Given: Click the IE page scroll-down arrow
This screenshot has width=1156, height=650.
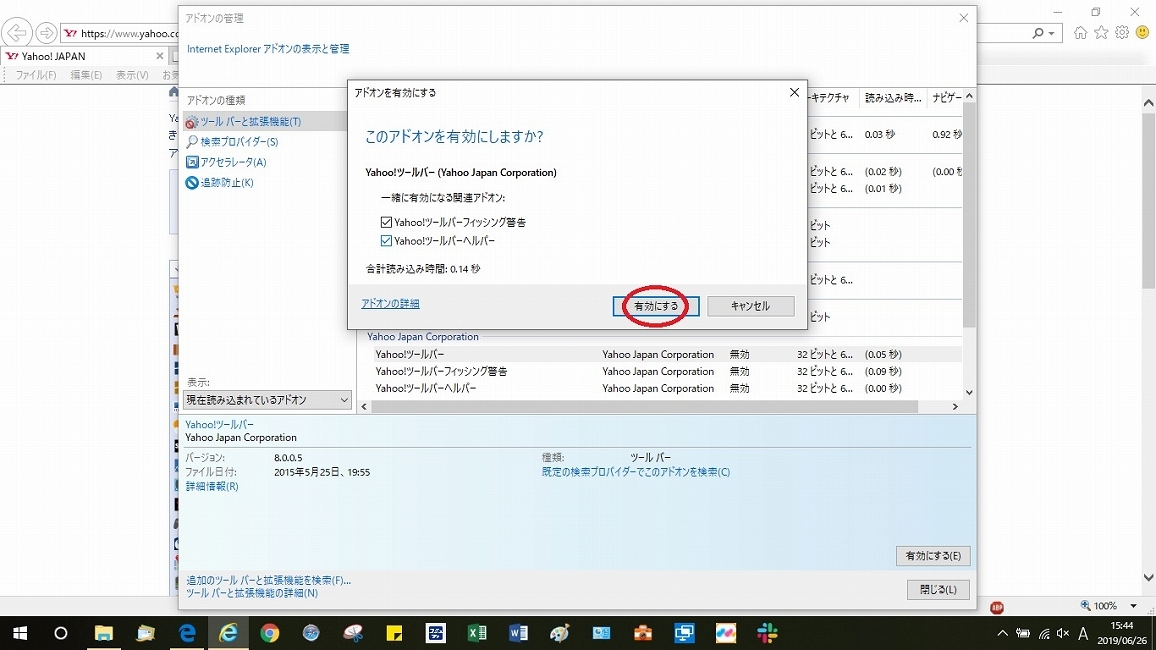Looking at the screenshot, I should click(x=1149, y=578).
